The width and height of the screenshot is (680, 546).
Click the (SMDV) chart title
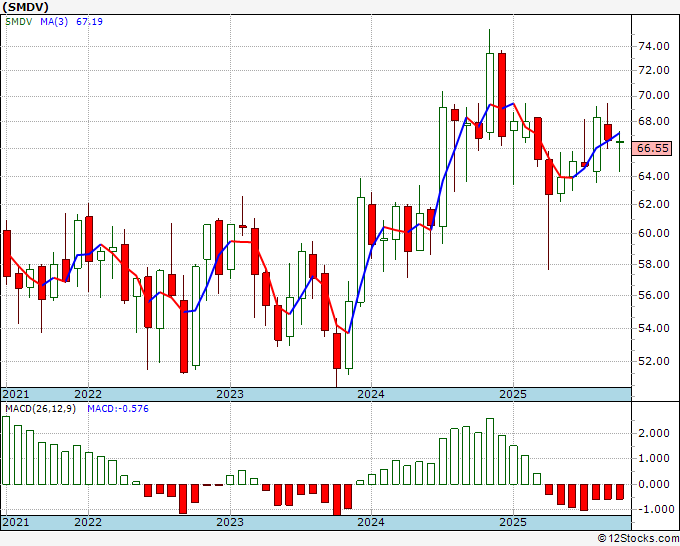25,7
